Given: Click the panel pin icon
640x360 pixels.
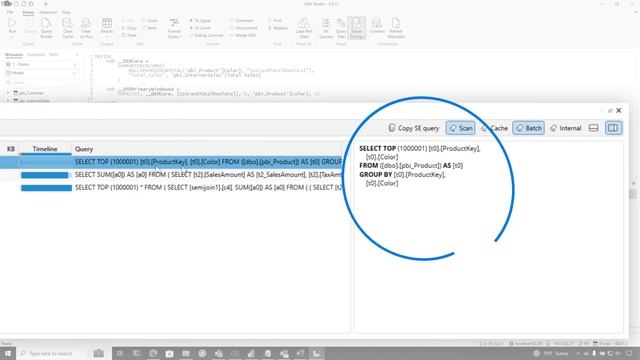Looking at the screenshot, I should [610, 111].
